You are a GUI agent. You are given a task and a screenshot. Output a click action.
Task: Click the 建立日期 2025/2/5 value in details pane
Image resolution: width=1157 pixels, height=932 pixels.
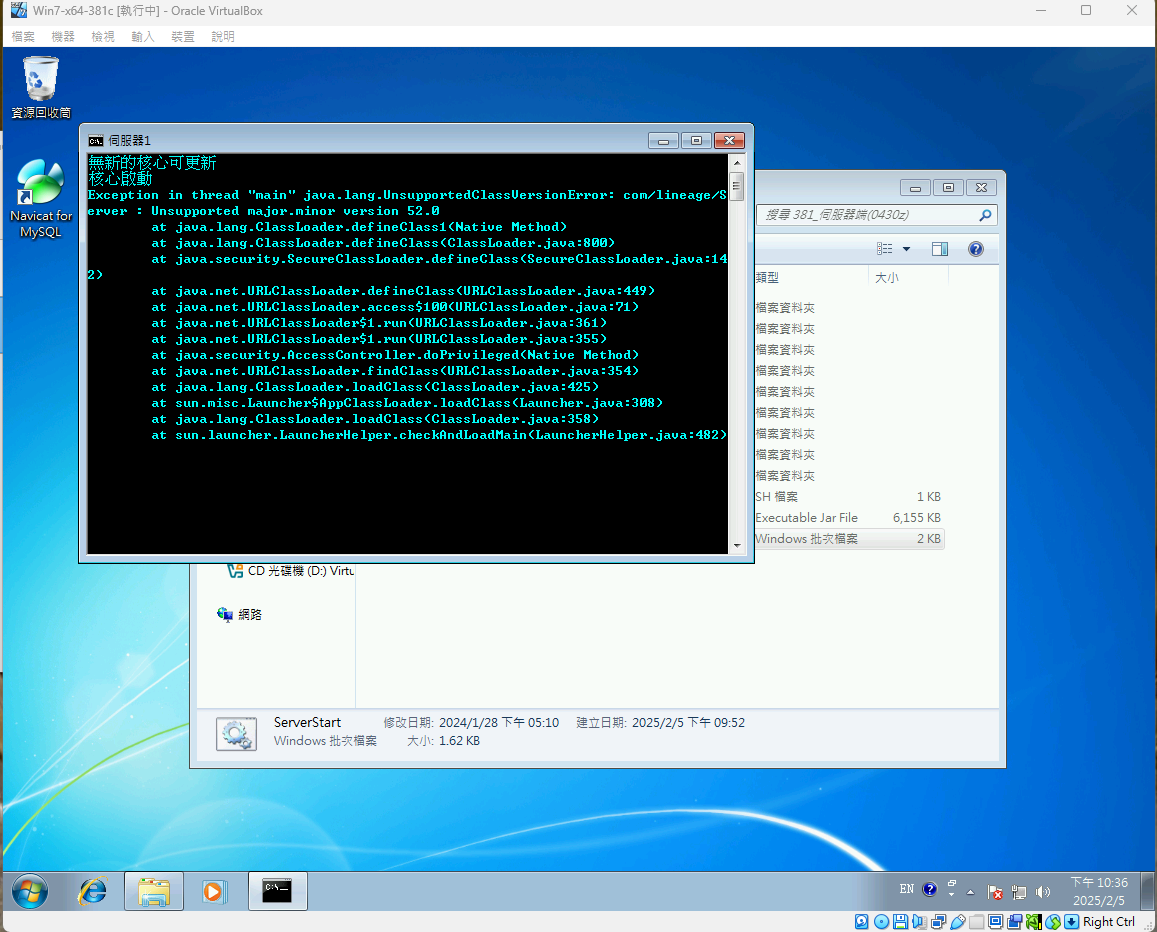click(x=688, y=722)
